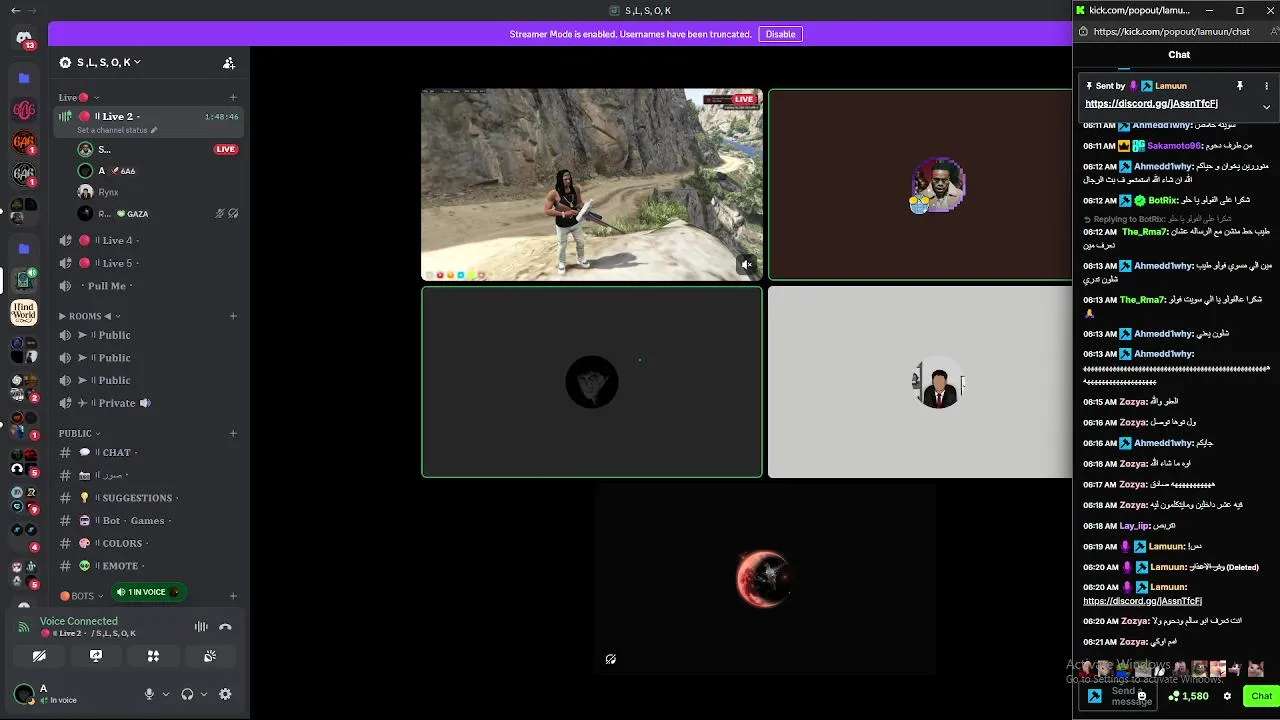Open the LIVE game stream tile
The image size is (1280, 720).
592,185
